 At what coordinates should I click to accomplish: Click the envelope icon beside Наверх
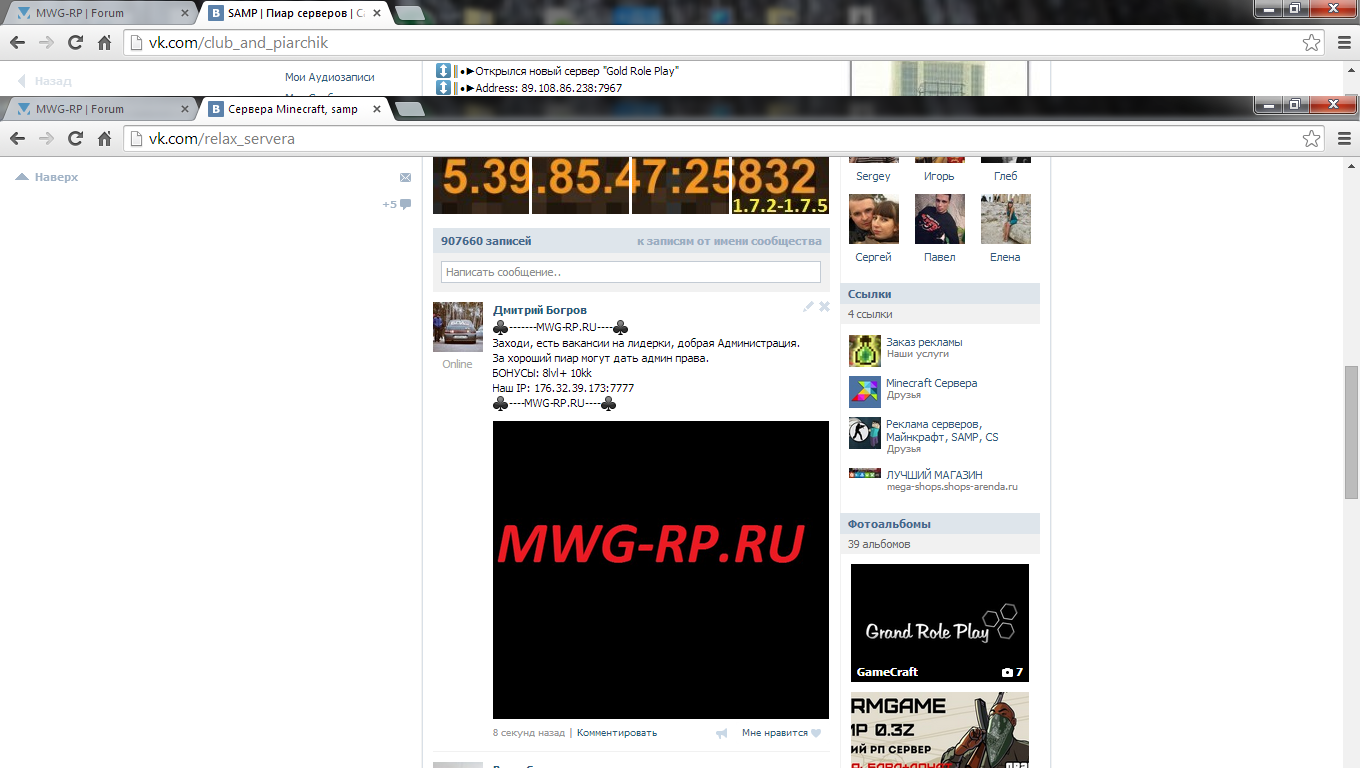tap(405, 177)
